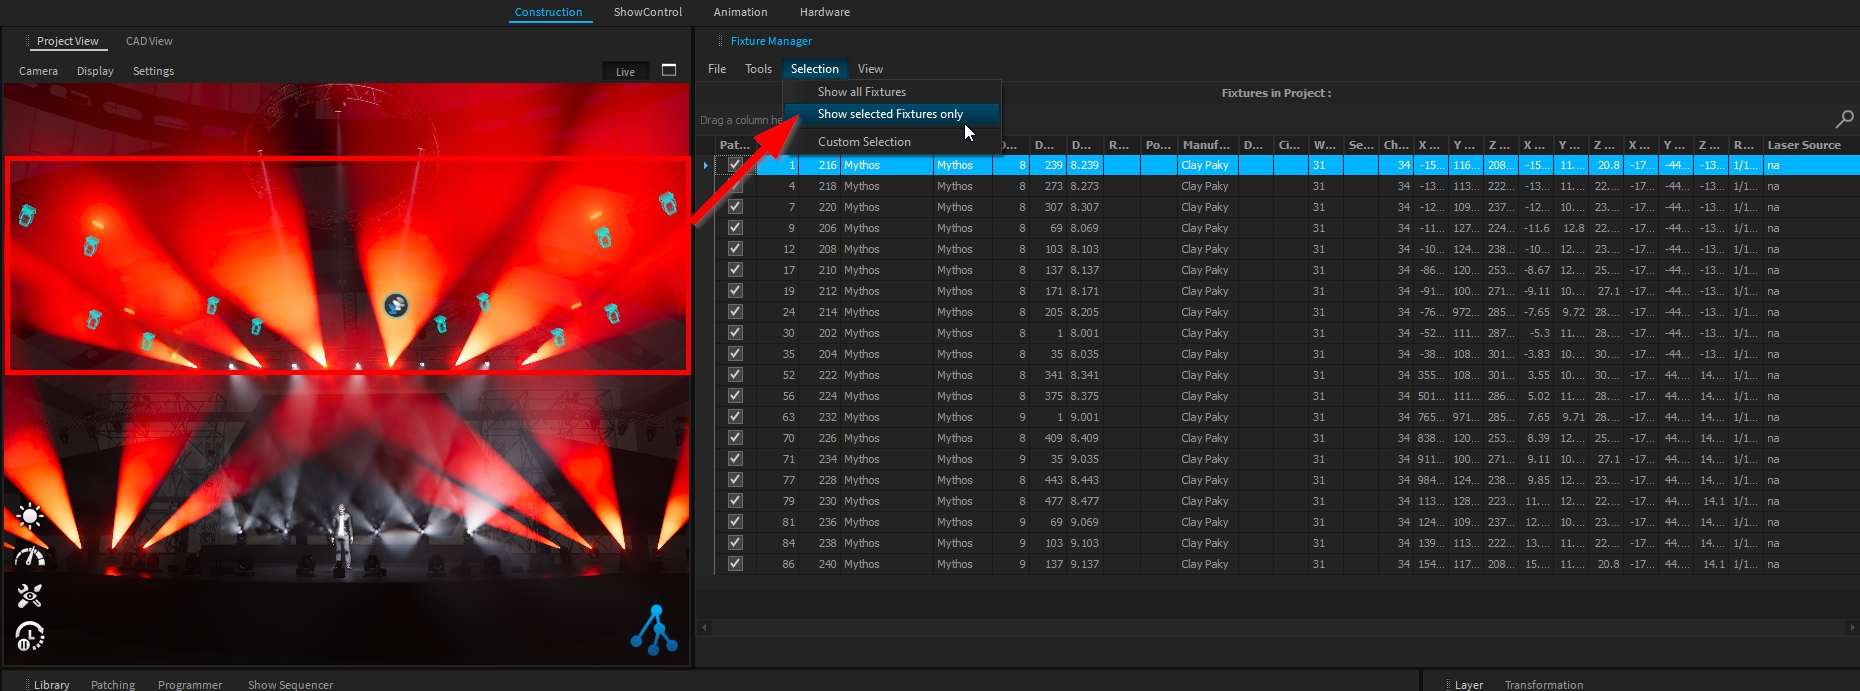Click the cell showing 8.443

(1085, 480)
